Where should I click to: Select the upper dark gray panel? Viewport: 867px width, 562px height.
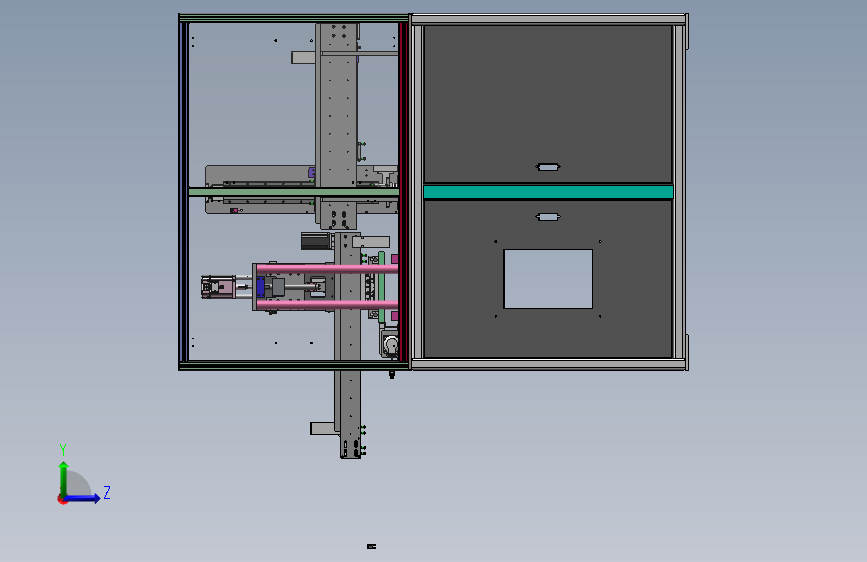coord(548,103)
